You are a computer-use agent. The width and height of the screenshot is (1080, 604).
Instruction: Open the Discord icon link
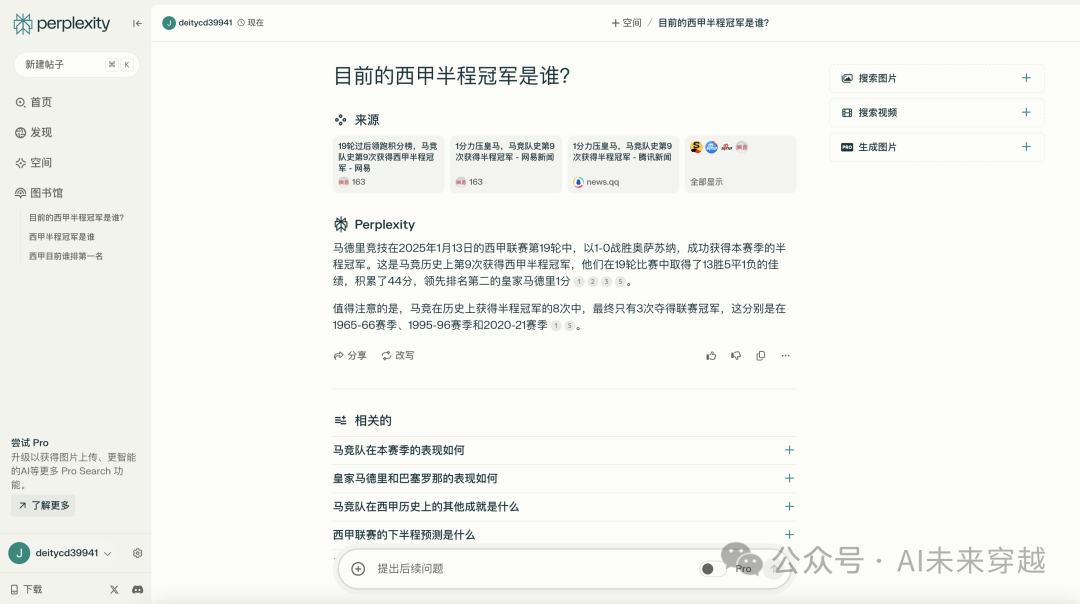138,590
